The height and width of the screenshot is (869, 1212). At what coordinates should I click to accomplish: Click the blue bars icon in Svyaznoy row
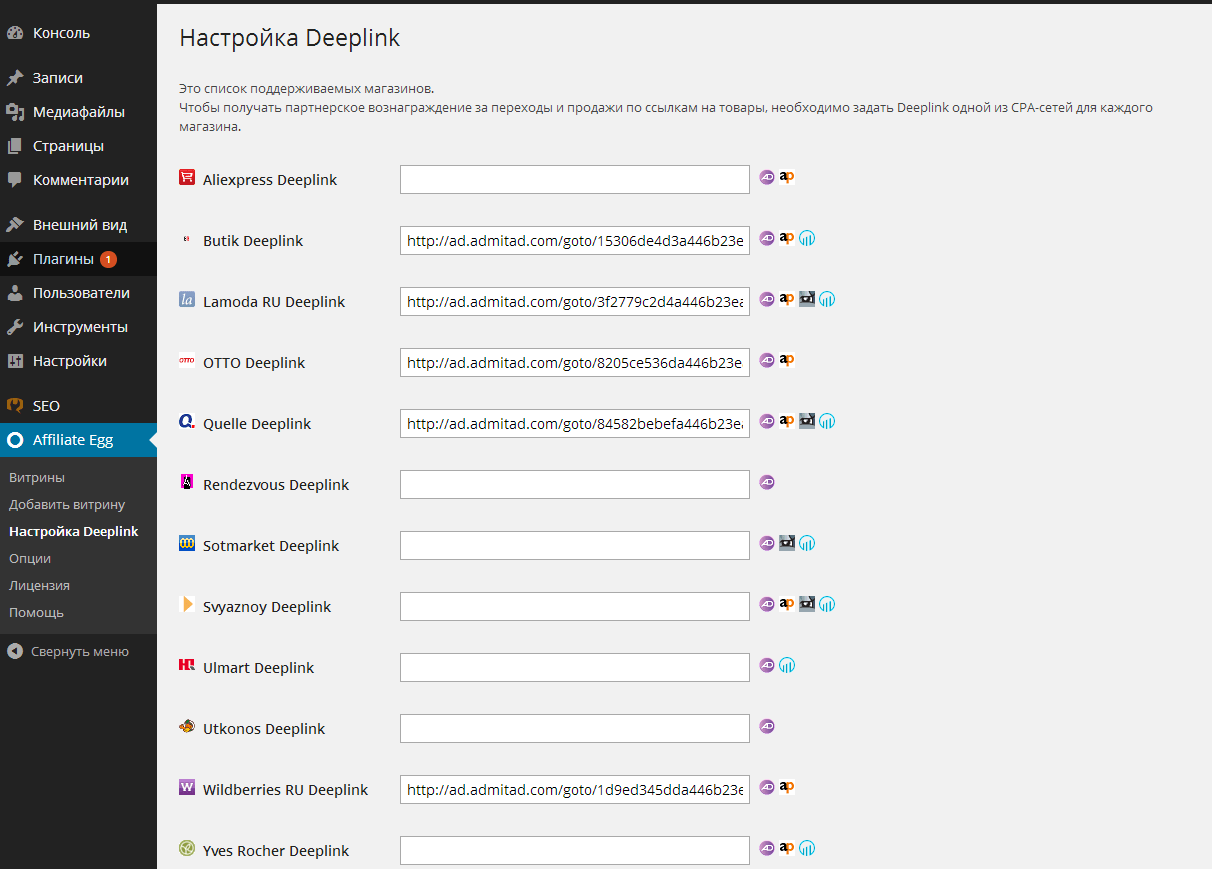827,604
